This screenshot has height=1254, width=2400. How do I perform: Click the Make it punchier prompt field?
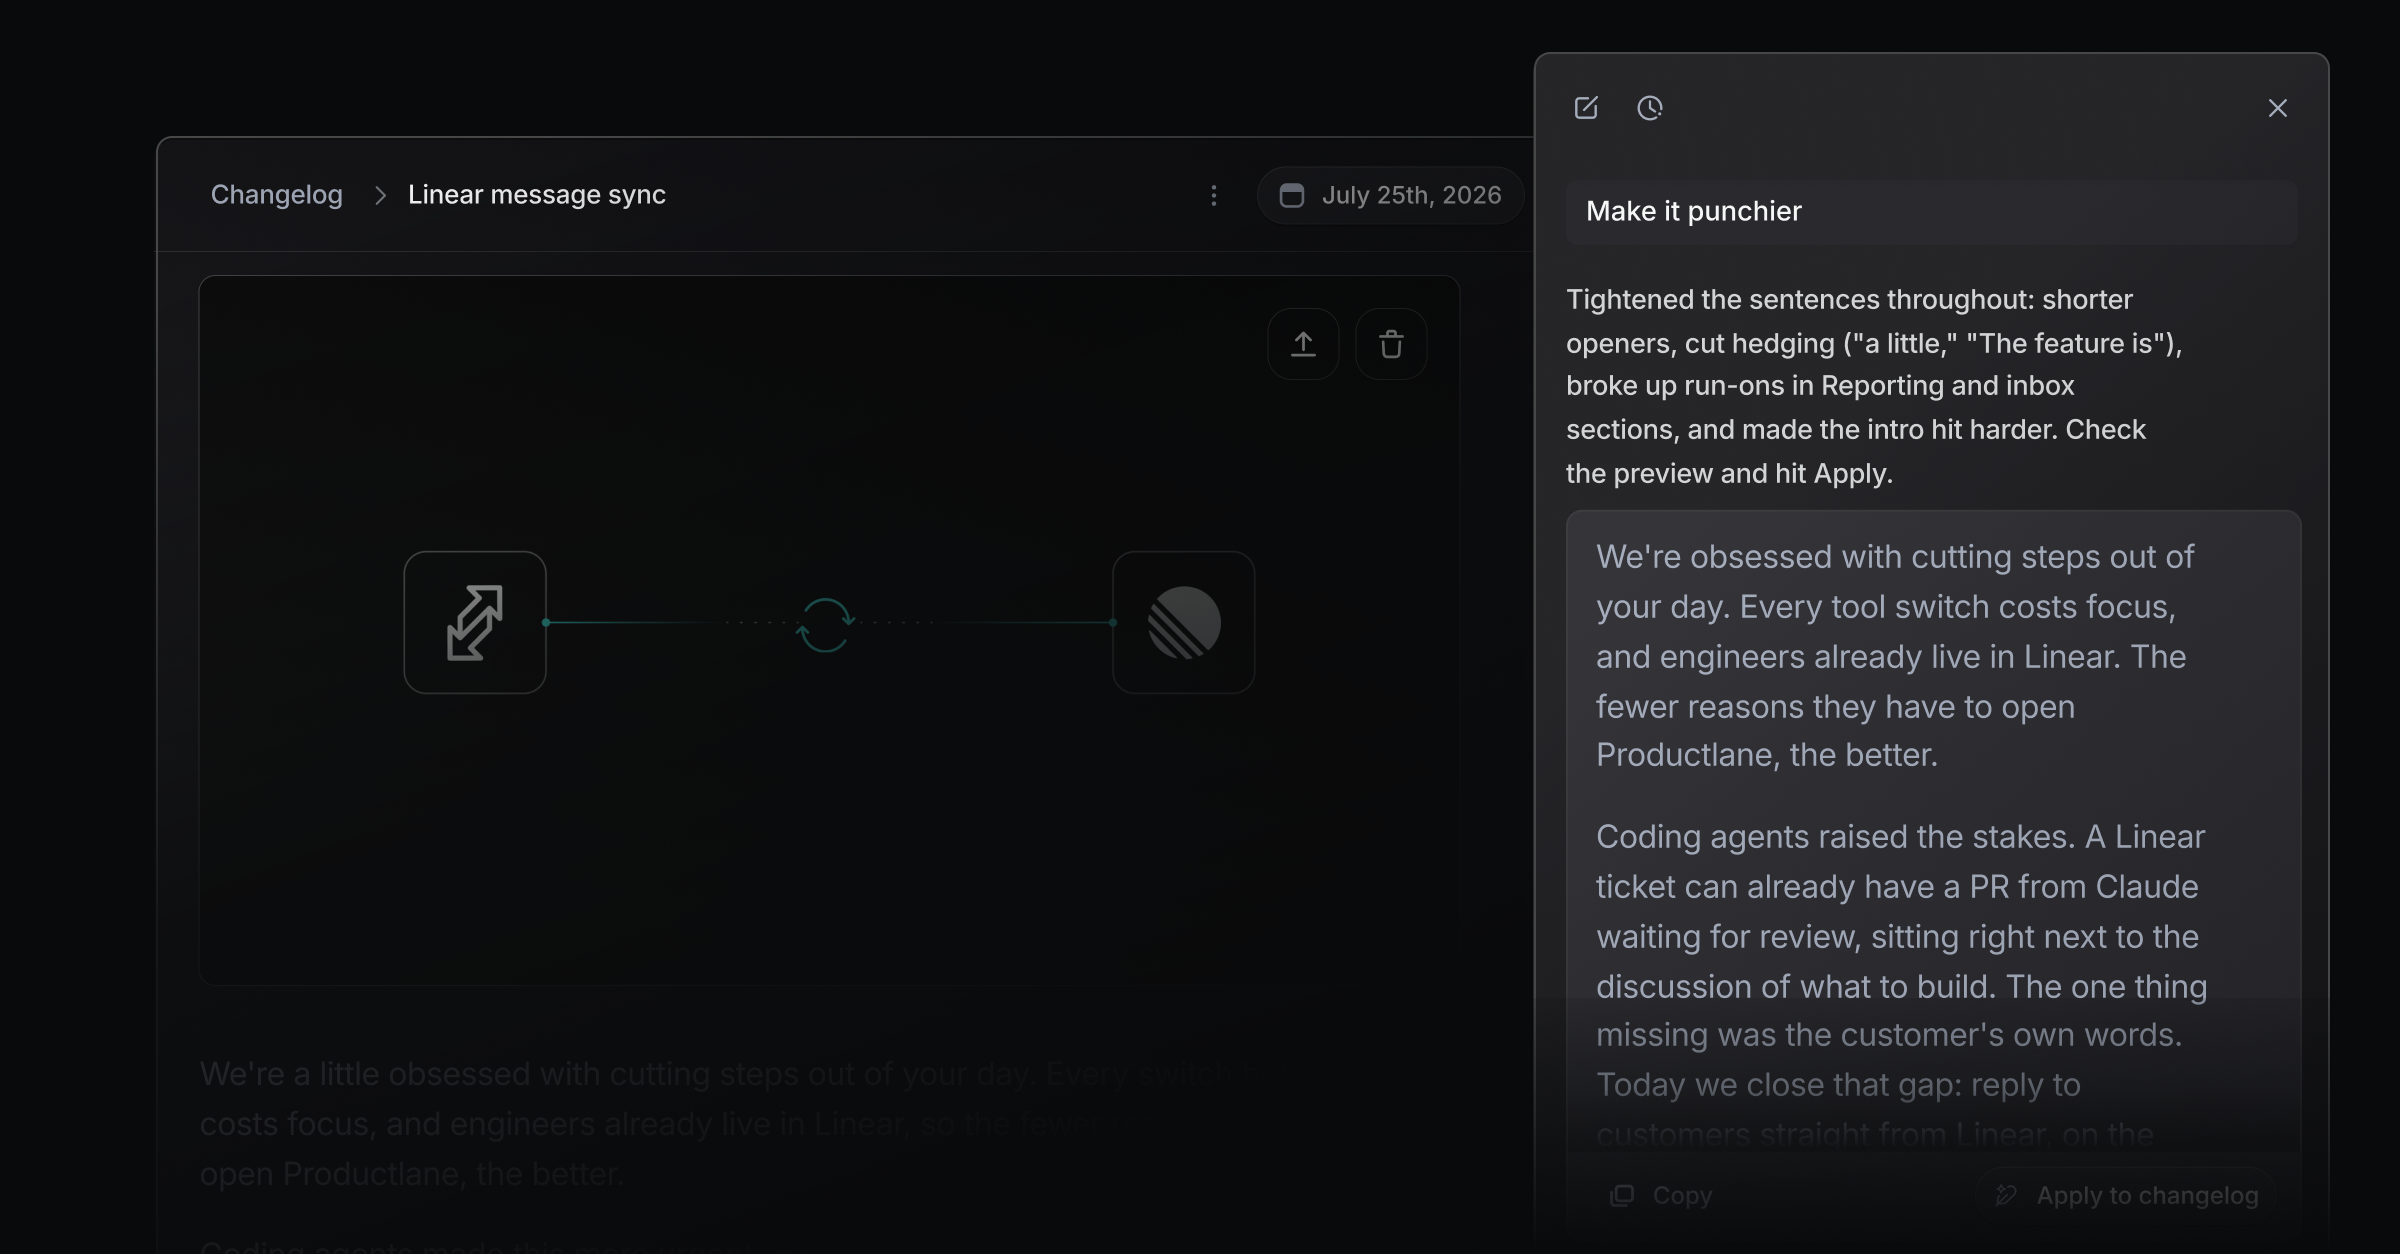(x=1931, y=212)
